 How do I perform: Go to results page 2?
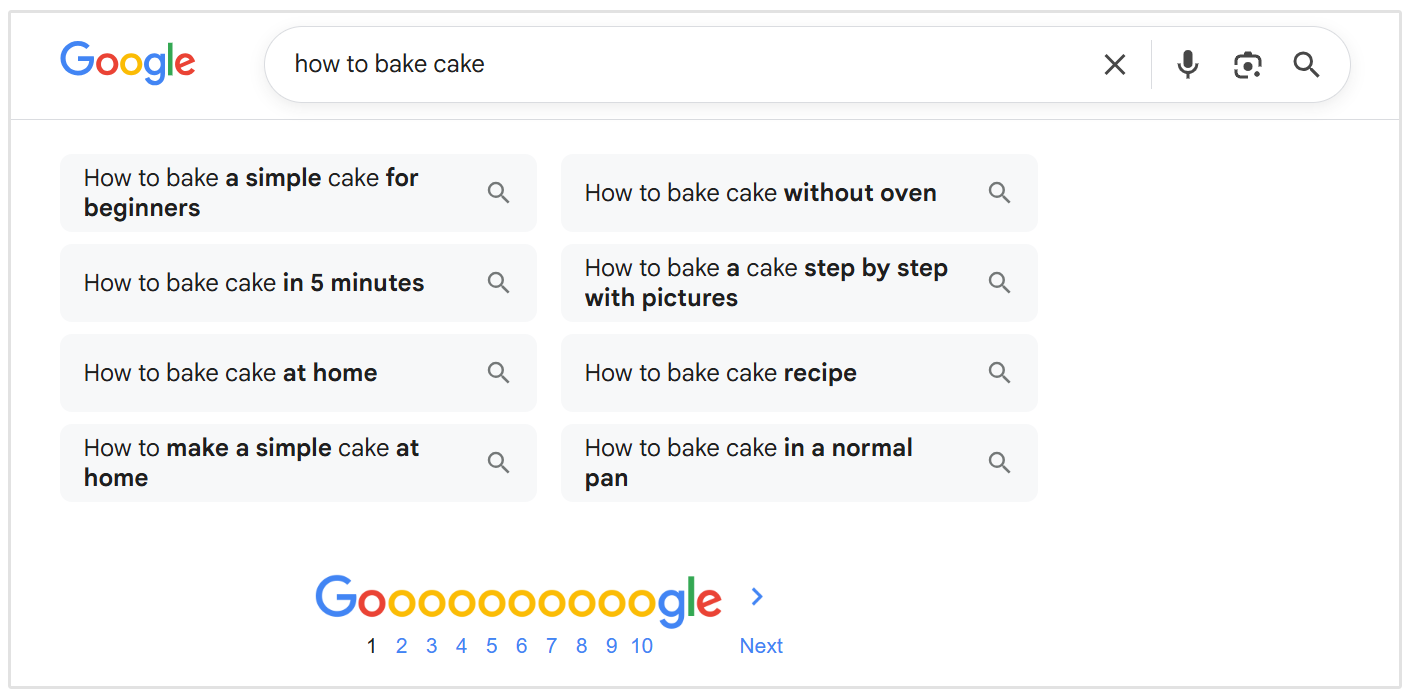tap(401, 646)
